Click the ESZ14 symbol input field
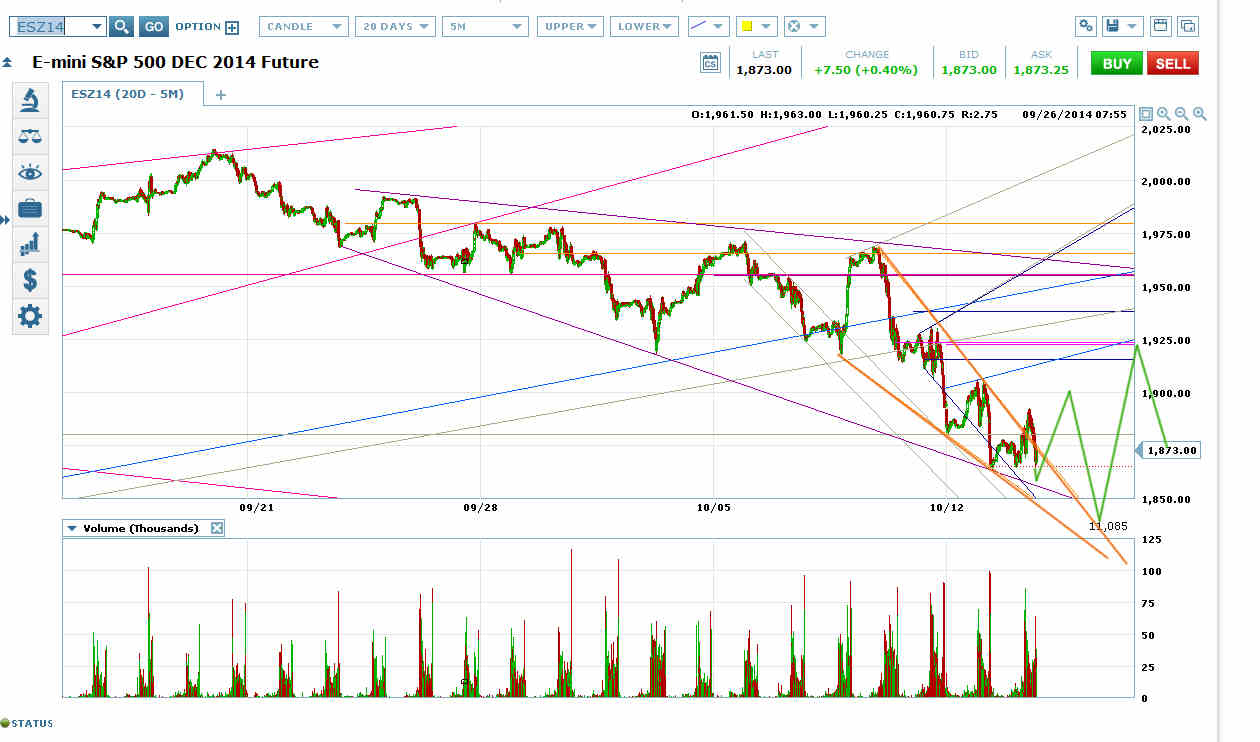The width and height of the screenshot is (1260, 742). (x=52, y=27)
